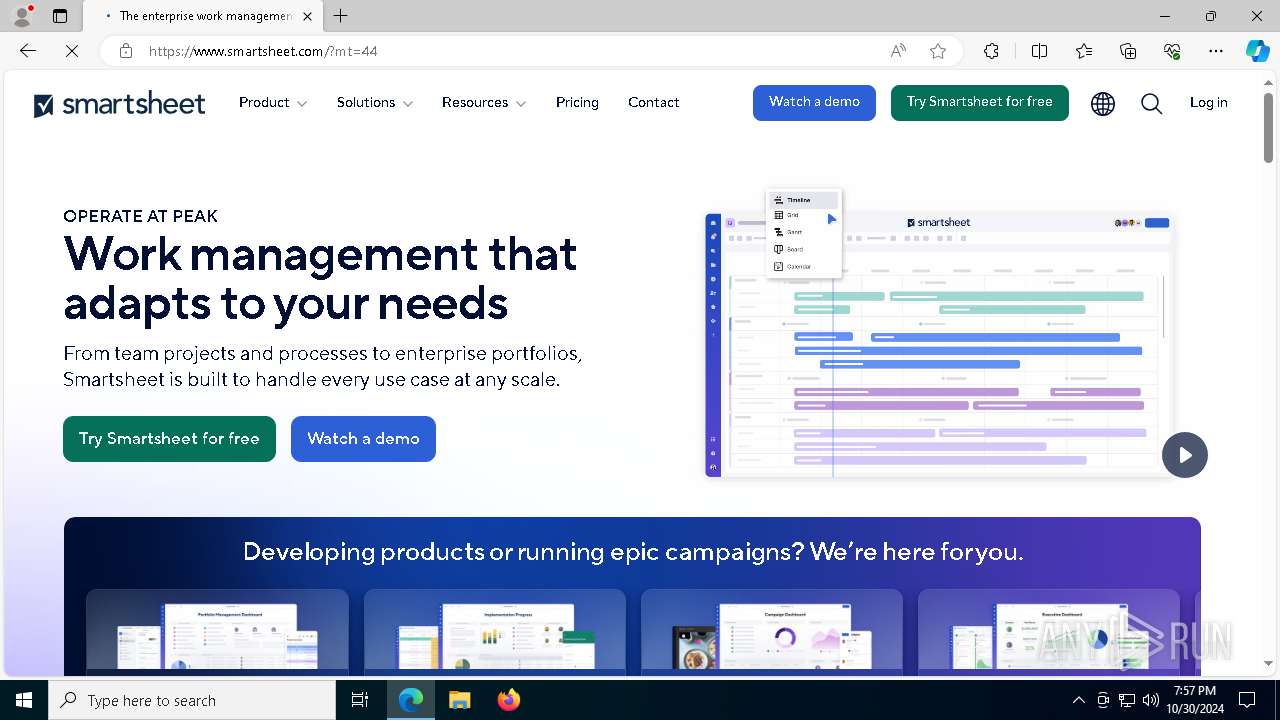
Task: Open Read aloud in address bar
Action: coord(898,51)
